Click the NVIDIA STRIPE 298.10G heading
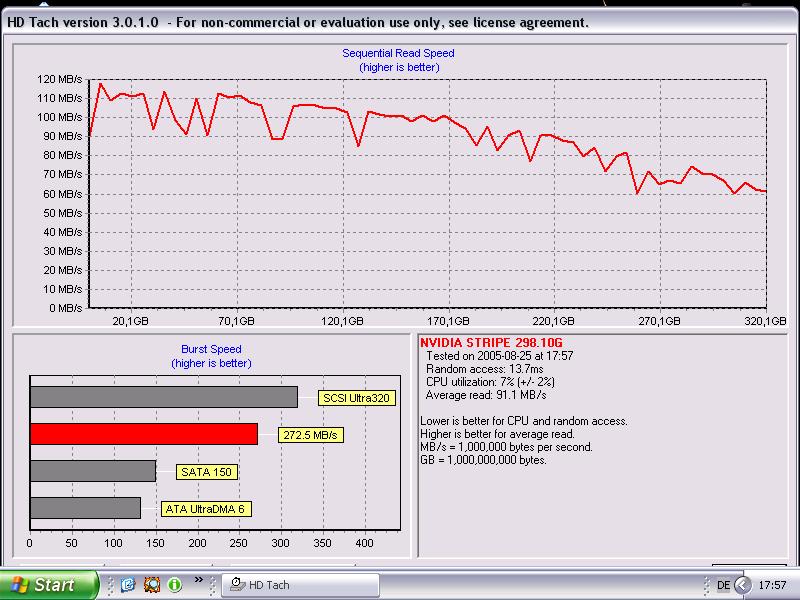 pos(491,343)
